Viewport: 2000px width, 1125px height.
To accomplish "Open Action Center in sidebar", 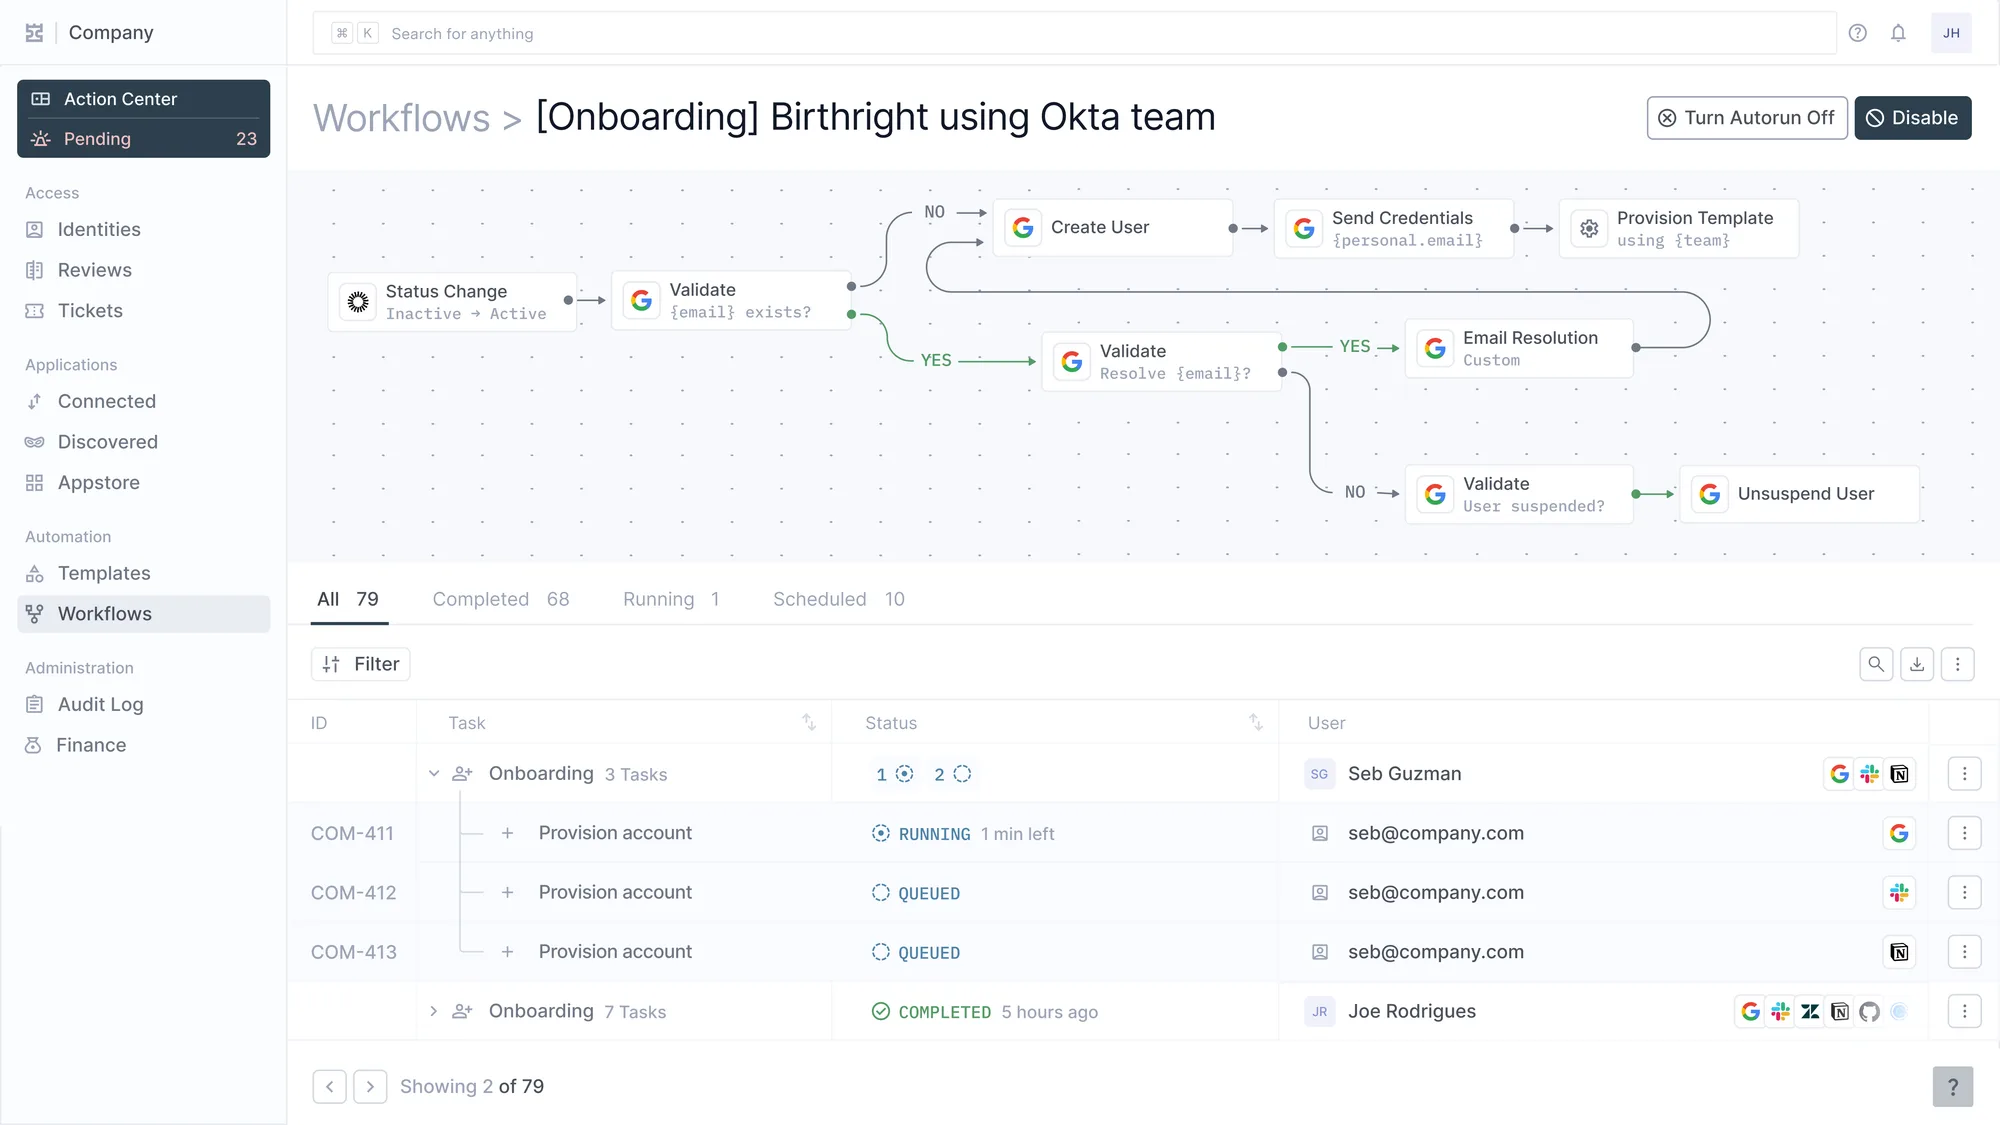I will tap(143, 99).
